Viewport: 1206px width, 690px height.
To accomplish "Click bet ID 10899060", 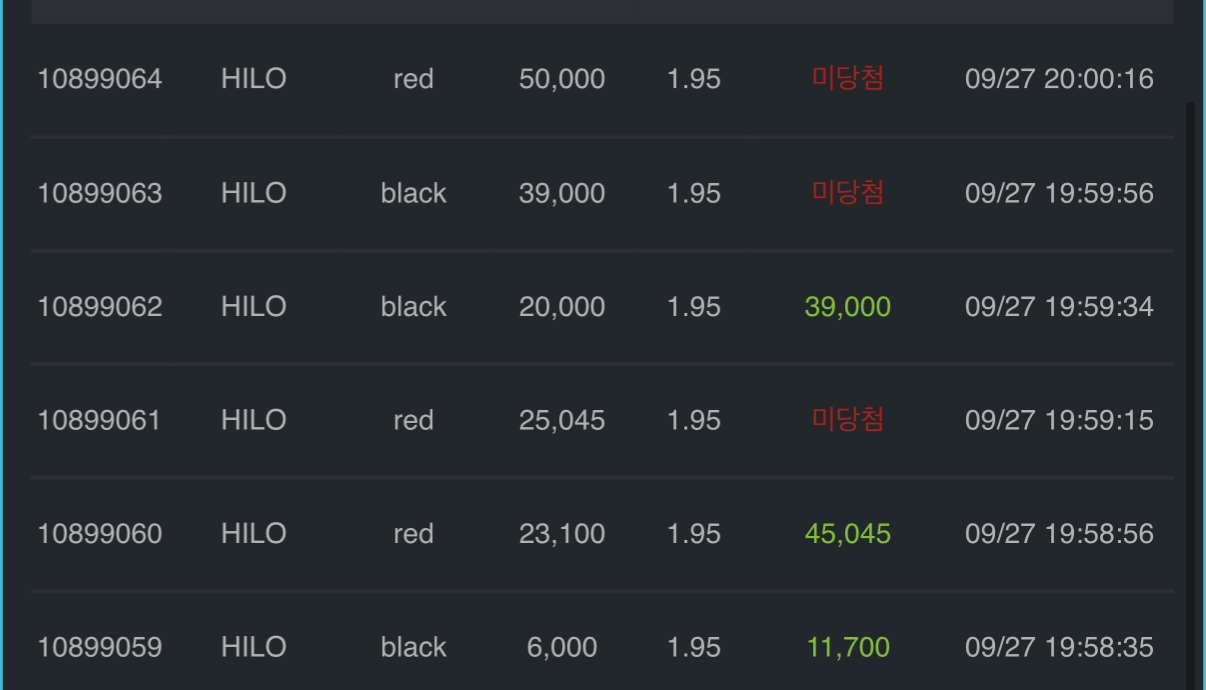I will pos(99,534).
